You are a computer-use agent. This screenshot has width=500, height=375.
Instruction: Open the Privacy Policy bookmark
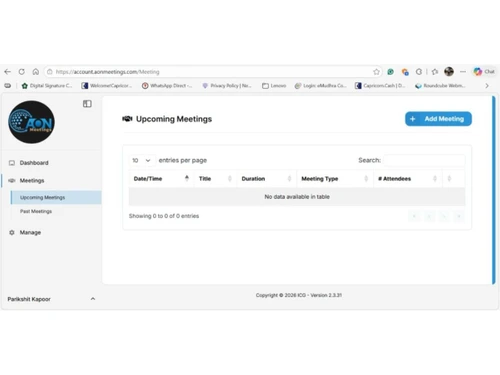[227, 86]
